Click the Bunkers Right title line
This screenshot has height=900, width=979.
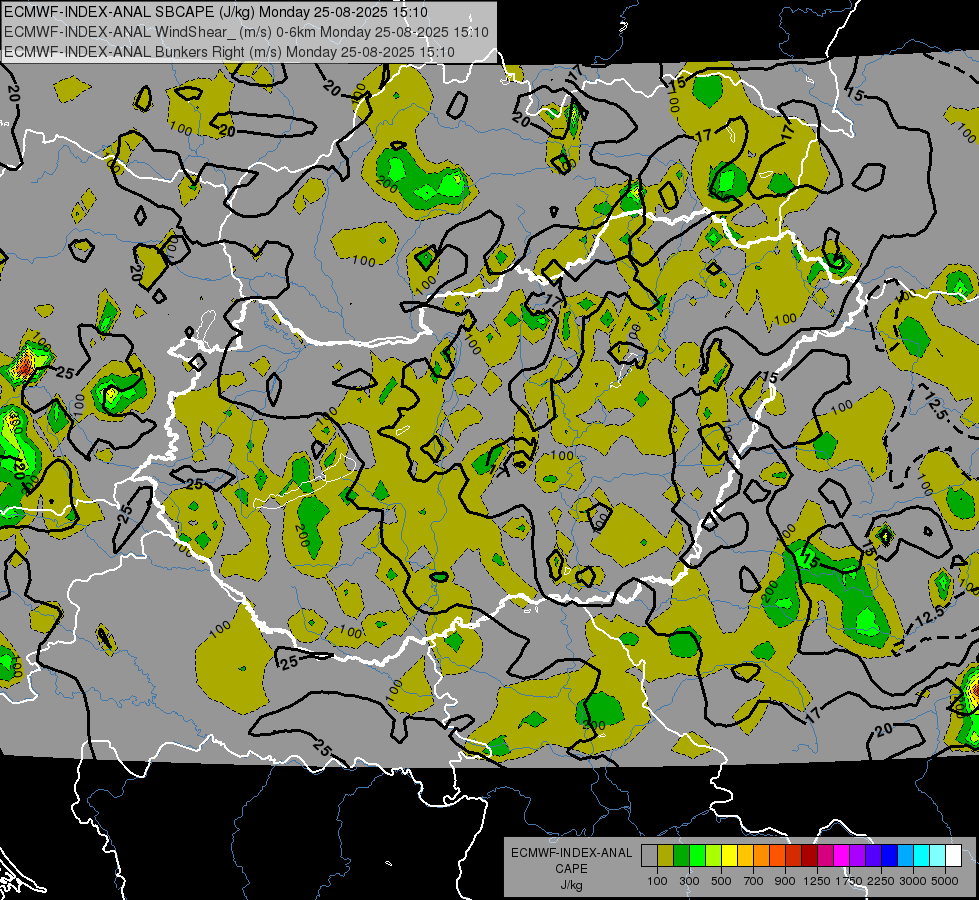[x=229, y=52]
